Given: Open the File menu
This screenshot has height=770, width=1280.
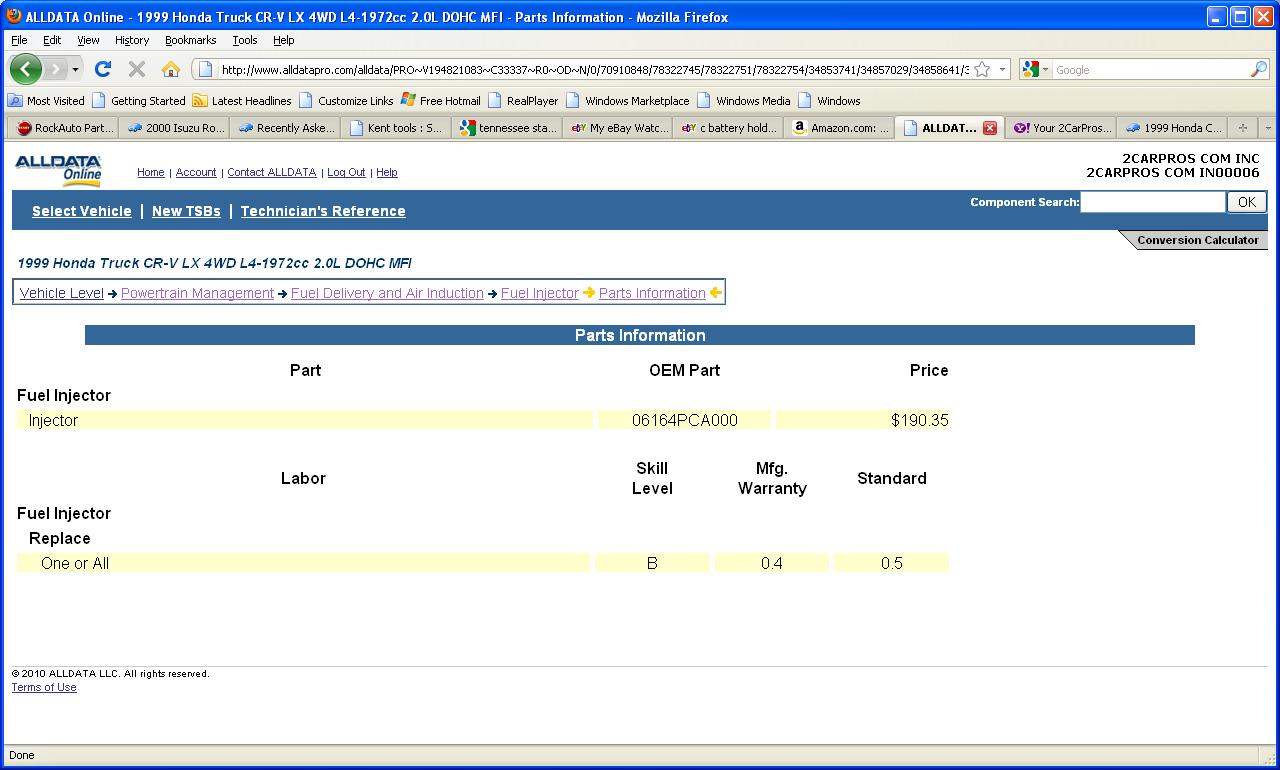Looking at the screenshot, I should click(x=19, y=40).
